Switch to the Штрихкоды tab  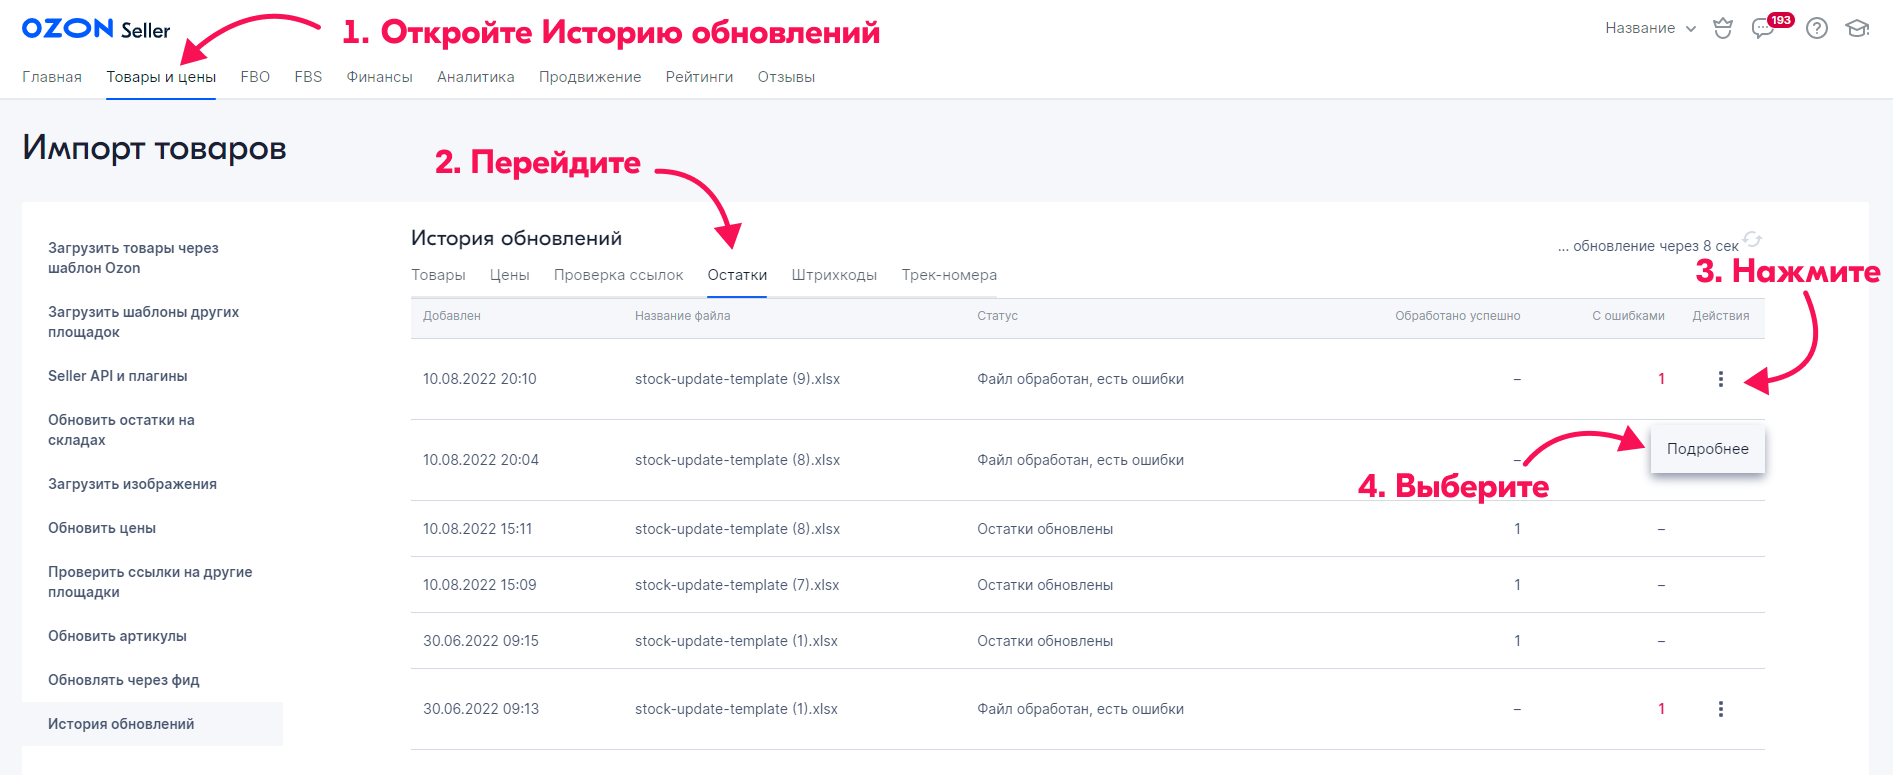834,275
